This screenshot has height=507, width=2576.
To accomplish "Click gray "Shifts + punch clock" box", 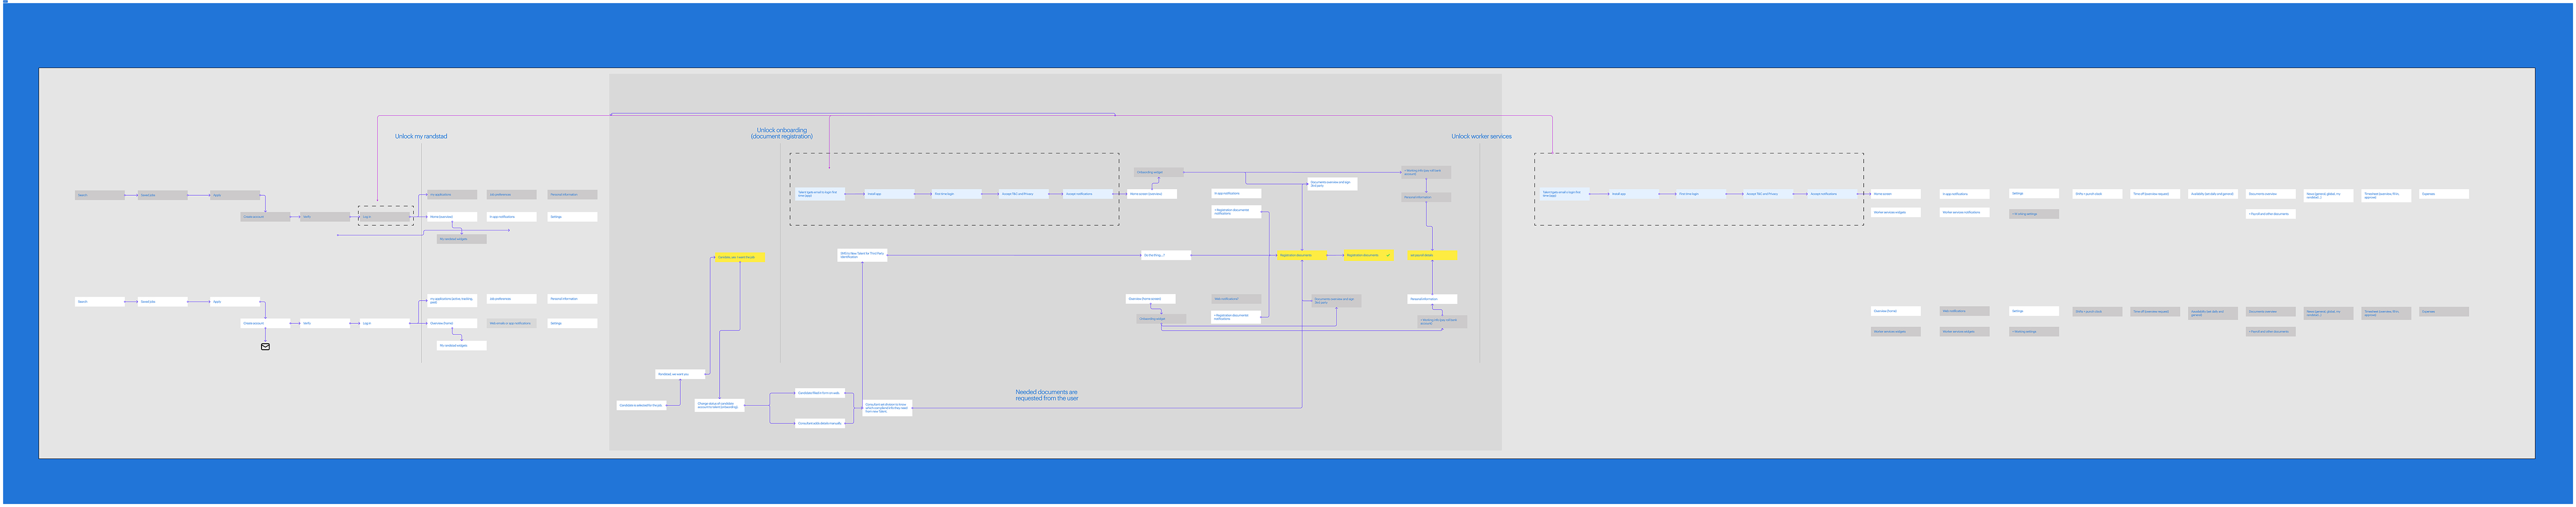I will point(2097,312).
